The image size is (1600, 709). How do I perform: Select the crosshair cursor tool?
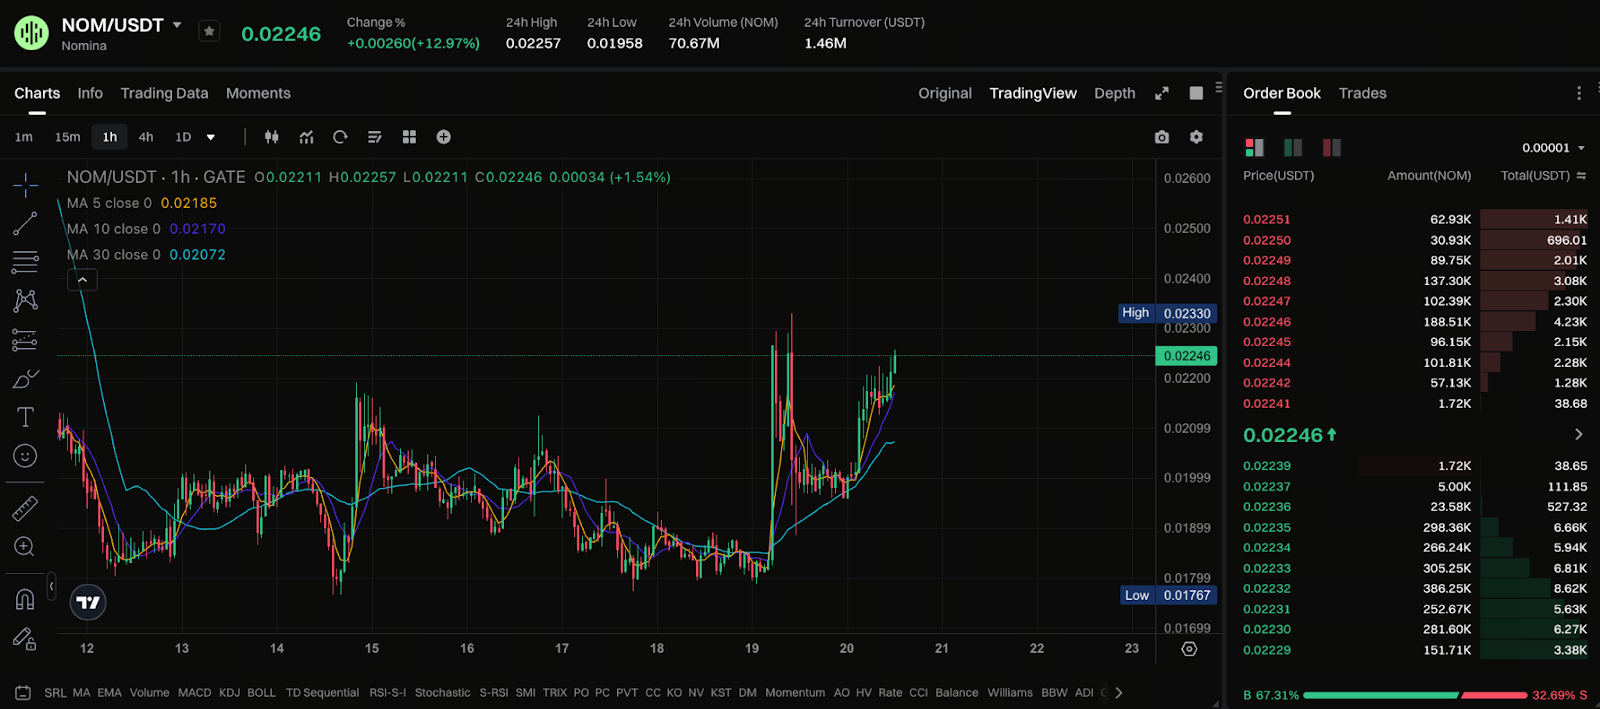(x=25, y=185)
